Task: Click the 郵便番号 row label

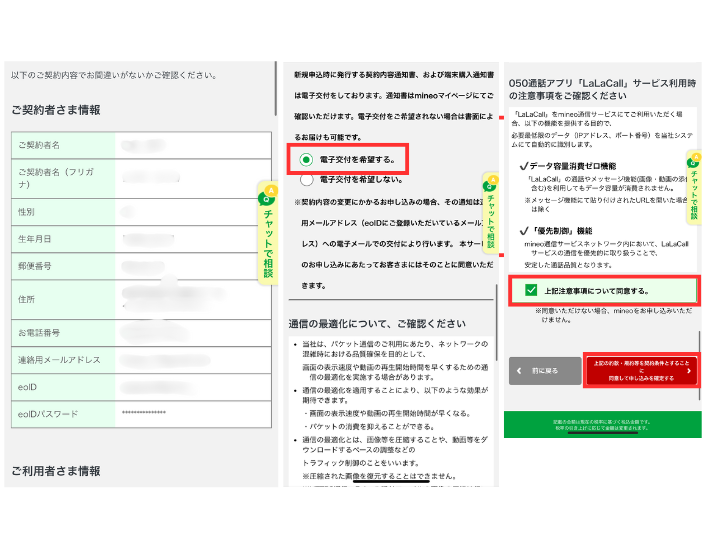Action: (x=34, y=266)
